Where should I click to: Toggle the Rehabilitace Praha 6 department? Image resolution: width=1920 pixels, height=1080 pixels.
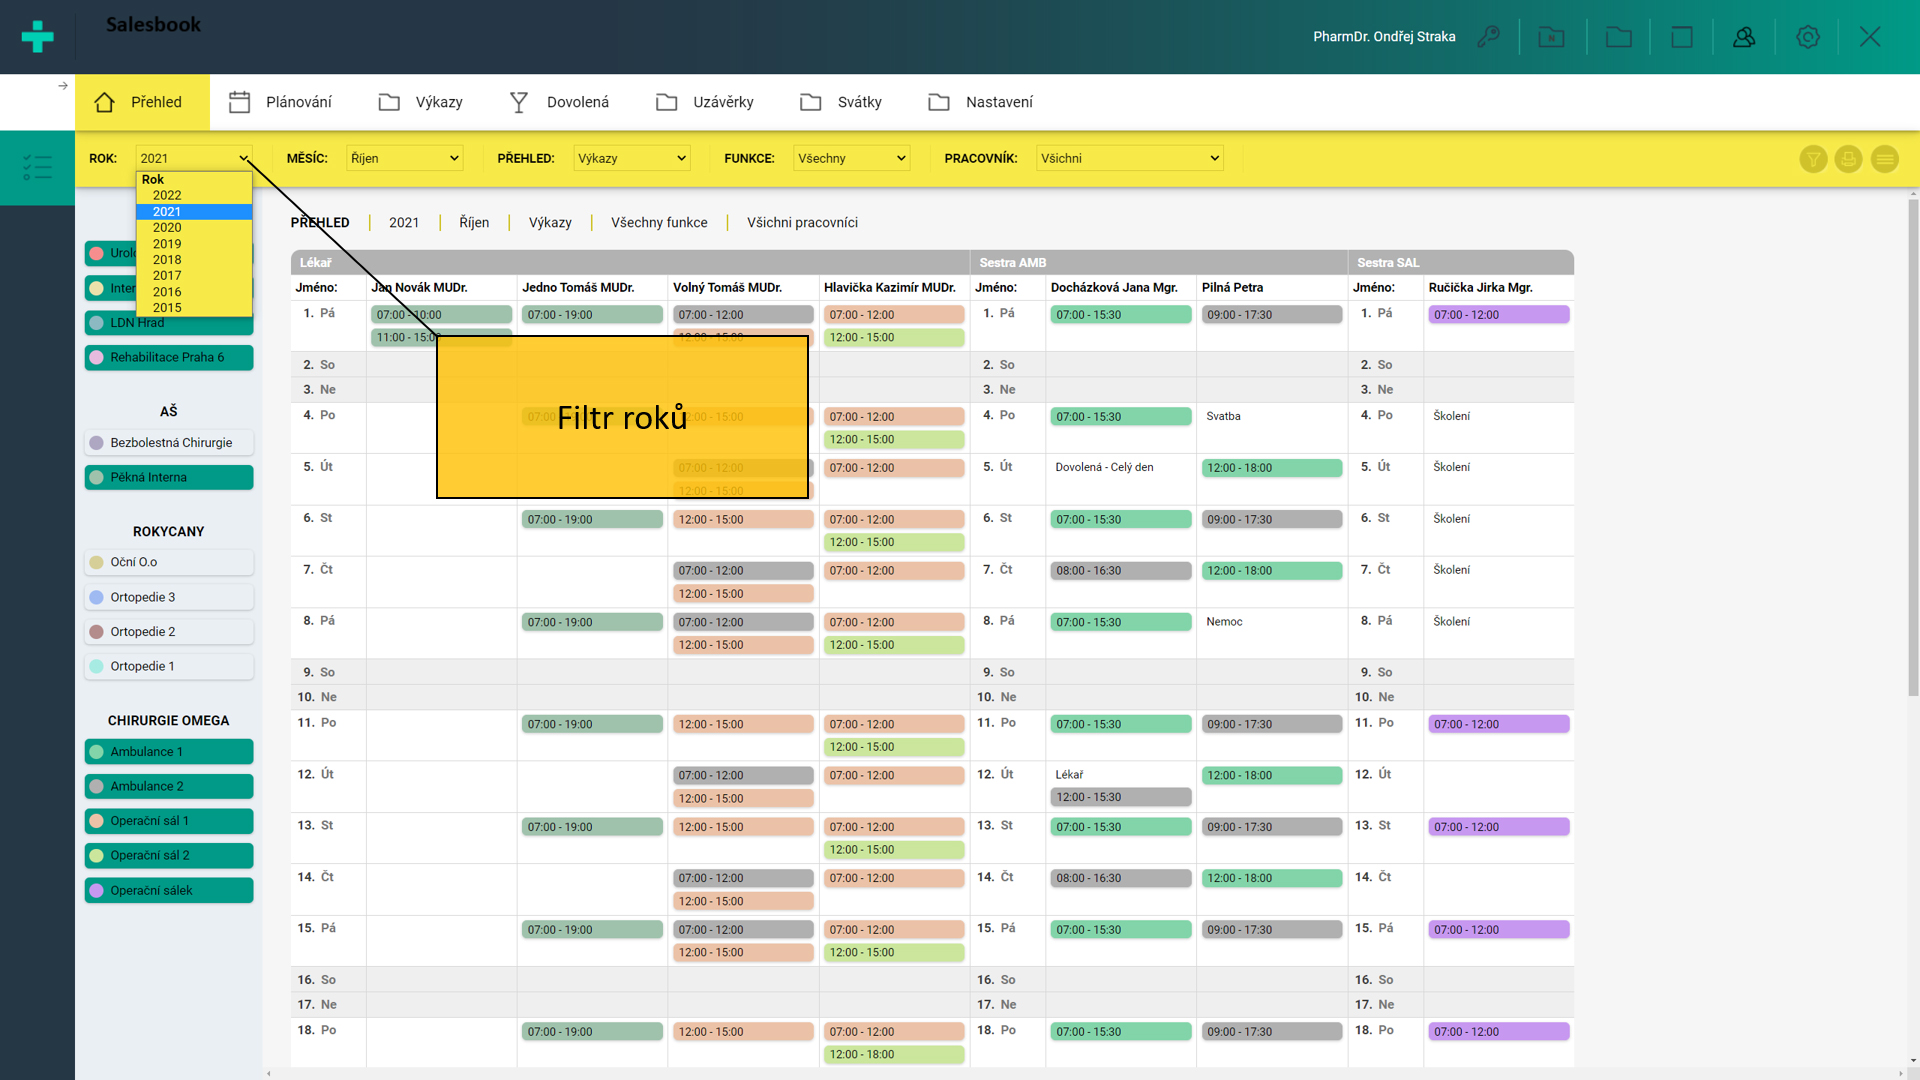[x=168, y=357]
